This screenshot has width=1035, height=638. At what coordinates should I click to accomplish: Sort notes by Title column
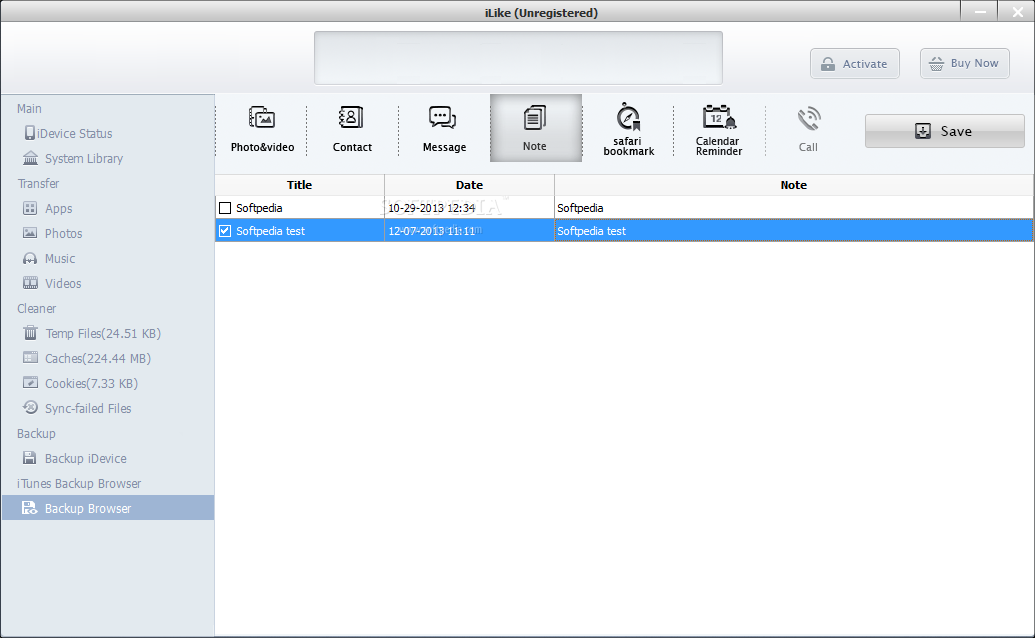[300, 185]
